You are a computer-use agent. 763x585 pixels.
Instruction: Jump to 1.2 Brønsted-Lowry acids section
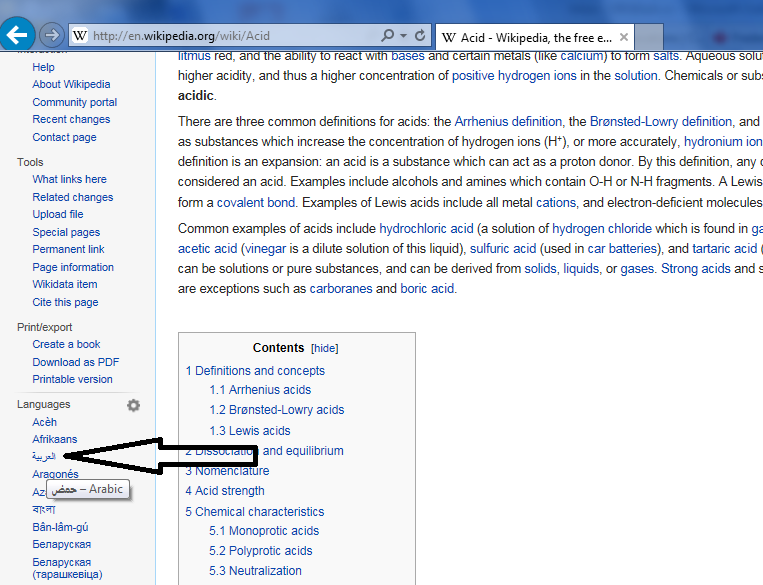276,410
